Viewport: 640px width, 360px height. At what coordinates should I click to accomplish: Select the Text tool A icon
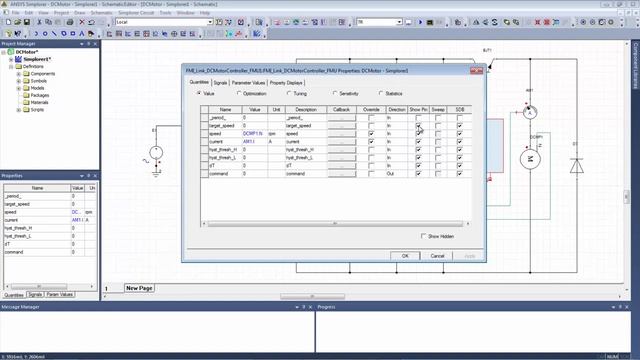82,33
